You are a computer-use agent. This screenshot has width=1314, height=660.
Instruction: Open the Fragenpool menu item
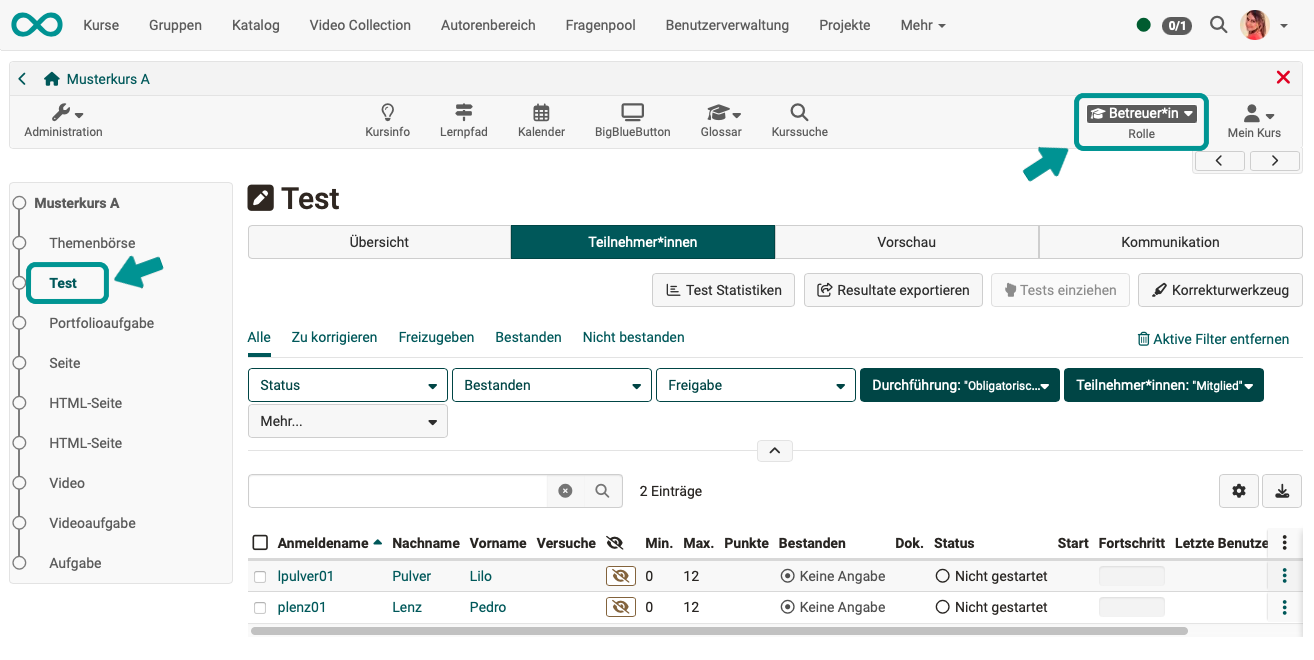tap(600, 25)
